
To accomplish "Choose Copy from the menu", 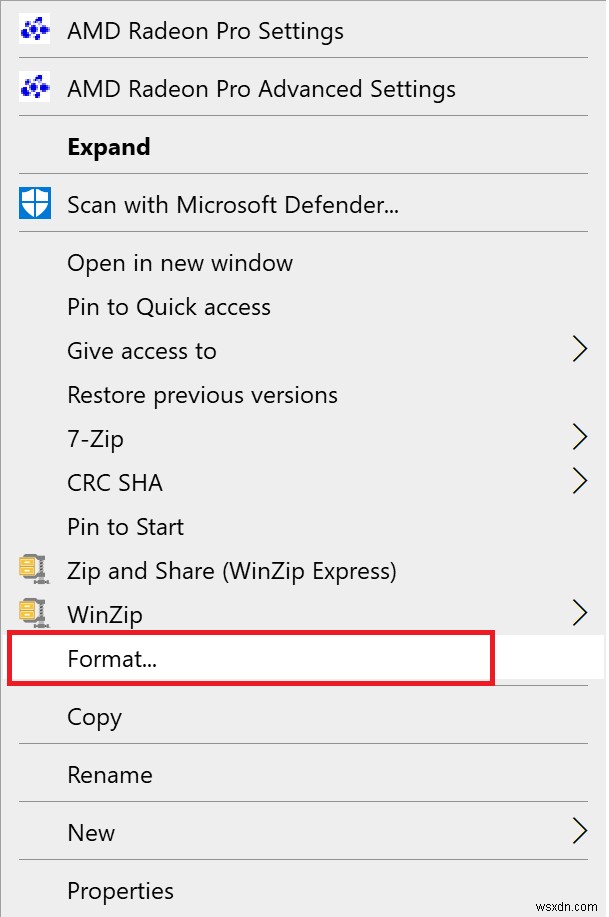I will [x=94, y=716].
